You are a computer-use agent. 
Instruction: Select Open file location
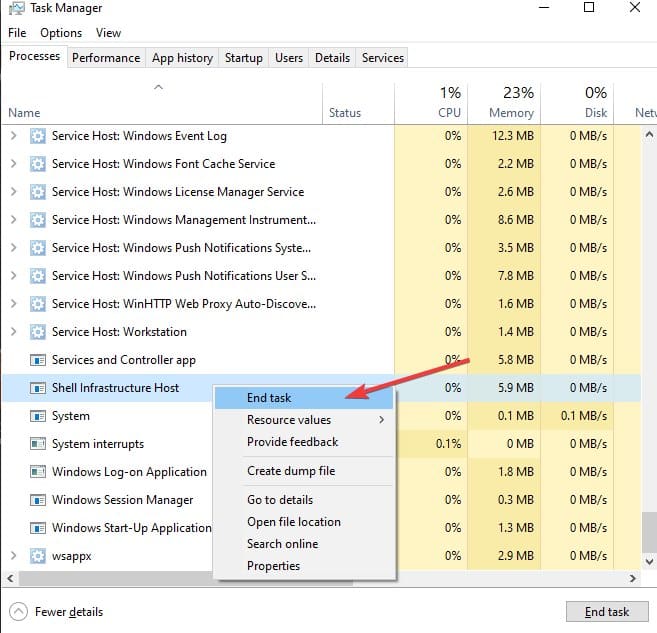point(304,522)
